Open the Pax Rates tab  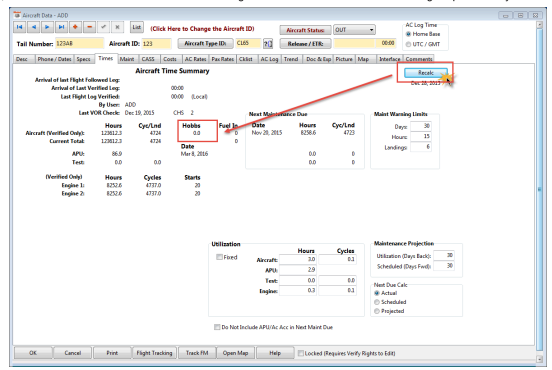(222, 59)
